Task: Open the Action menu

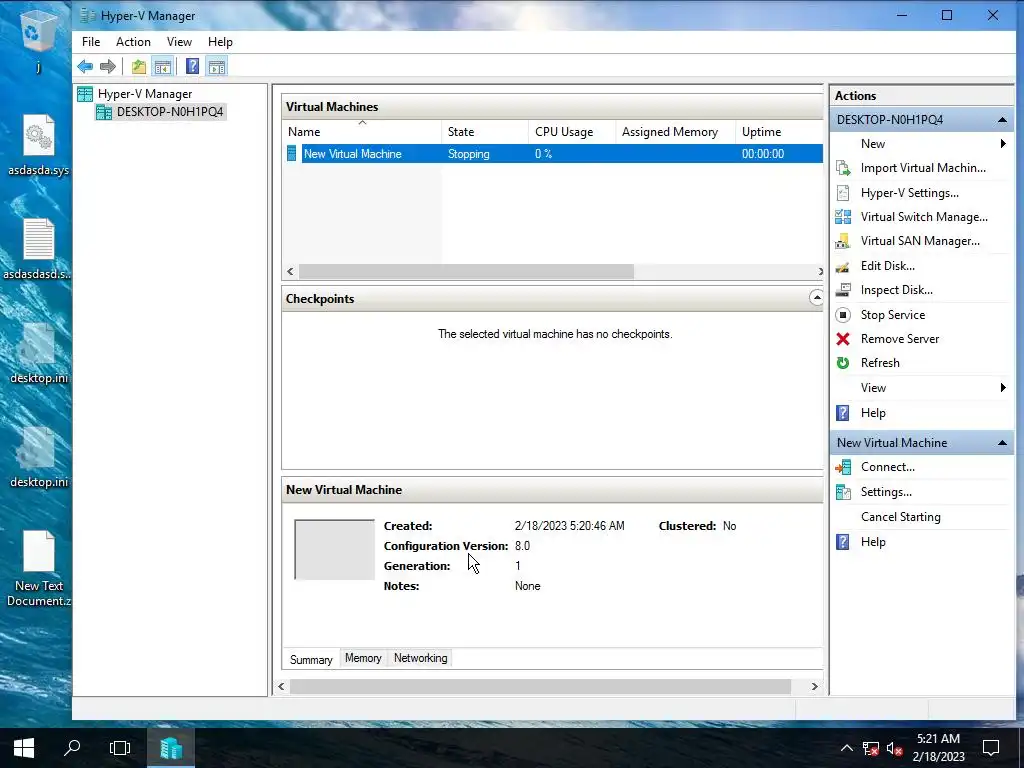Action: point(133,42)
